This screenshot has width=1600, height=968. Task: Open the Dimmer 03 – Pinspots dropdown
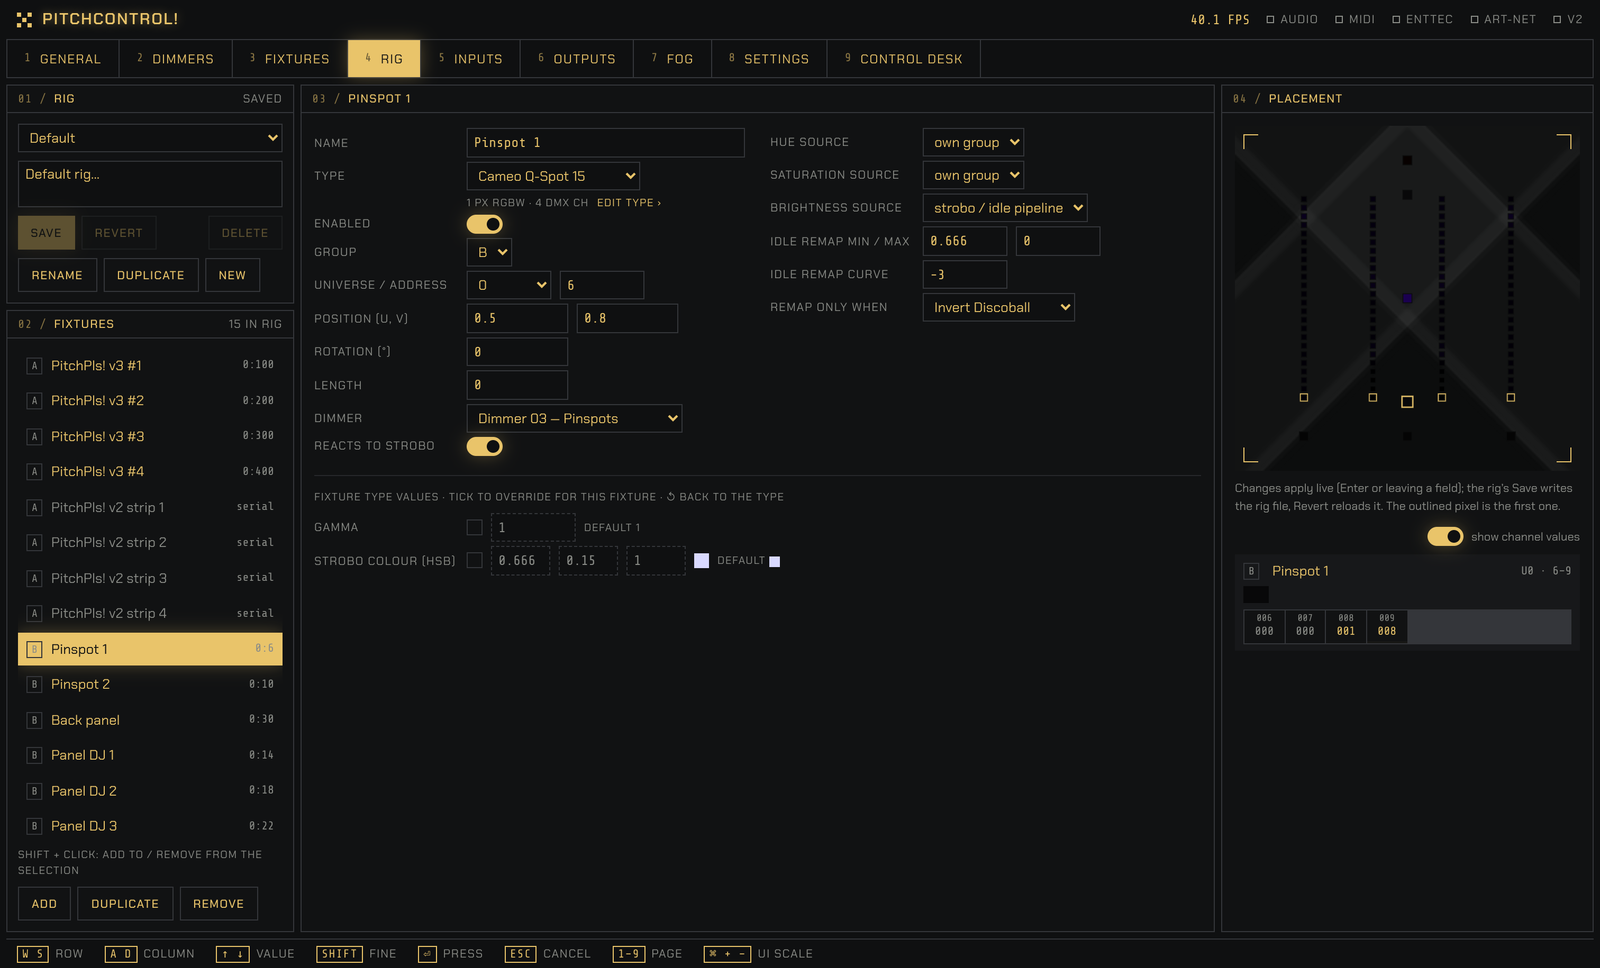(x=574, y=419)
